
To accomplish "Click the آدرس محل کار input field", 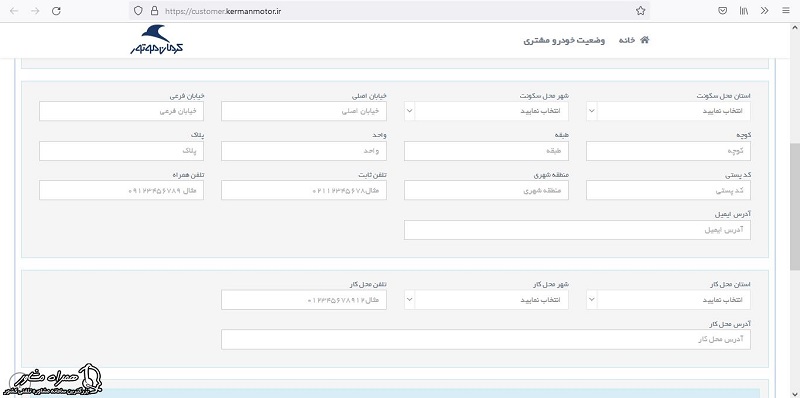I will click(486, 340).
